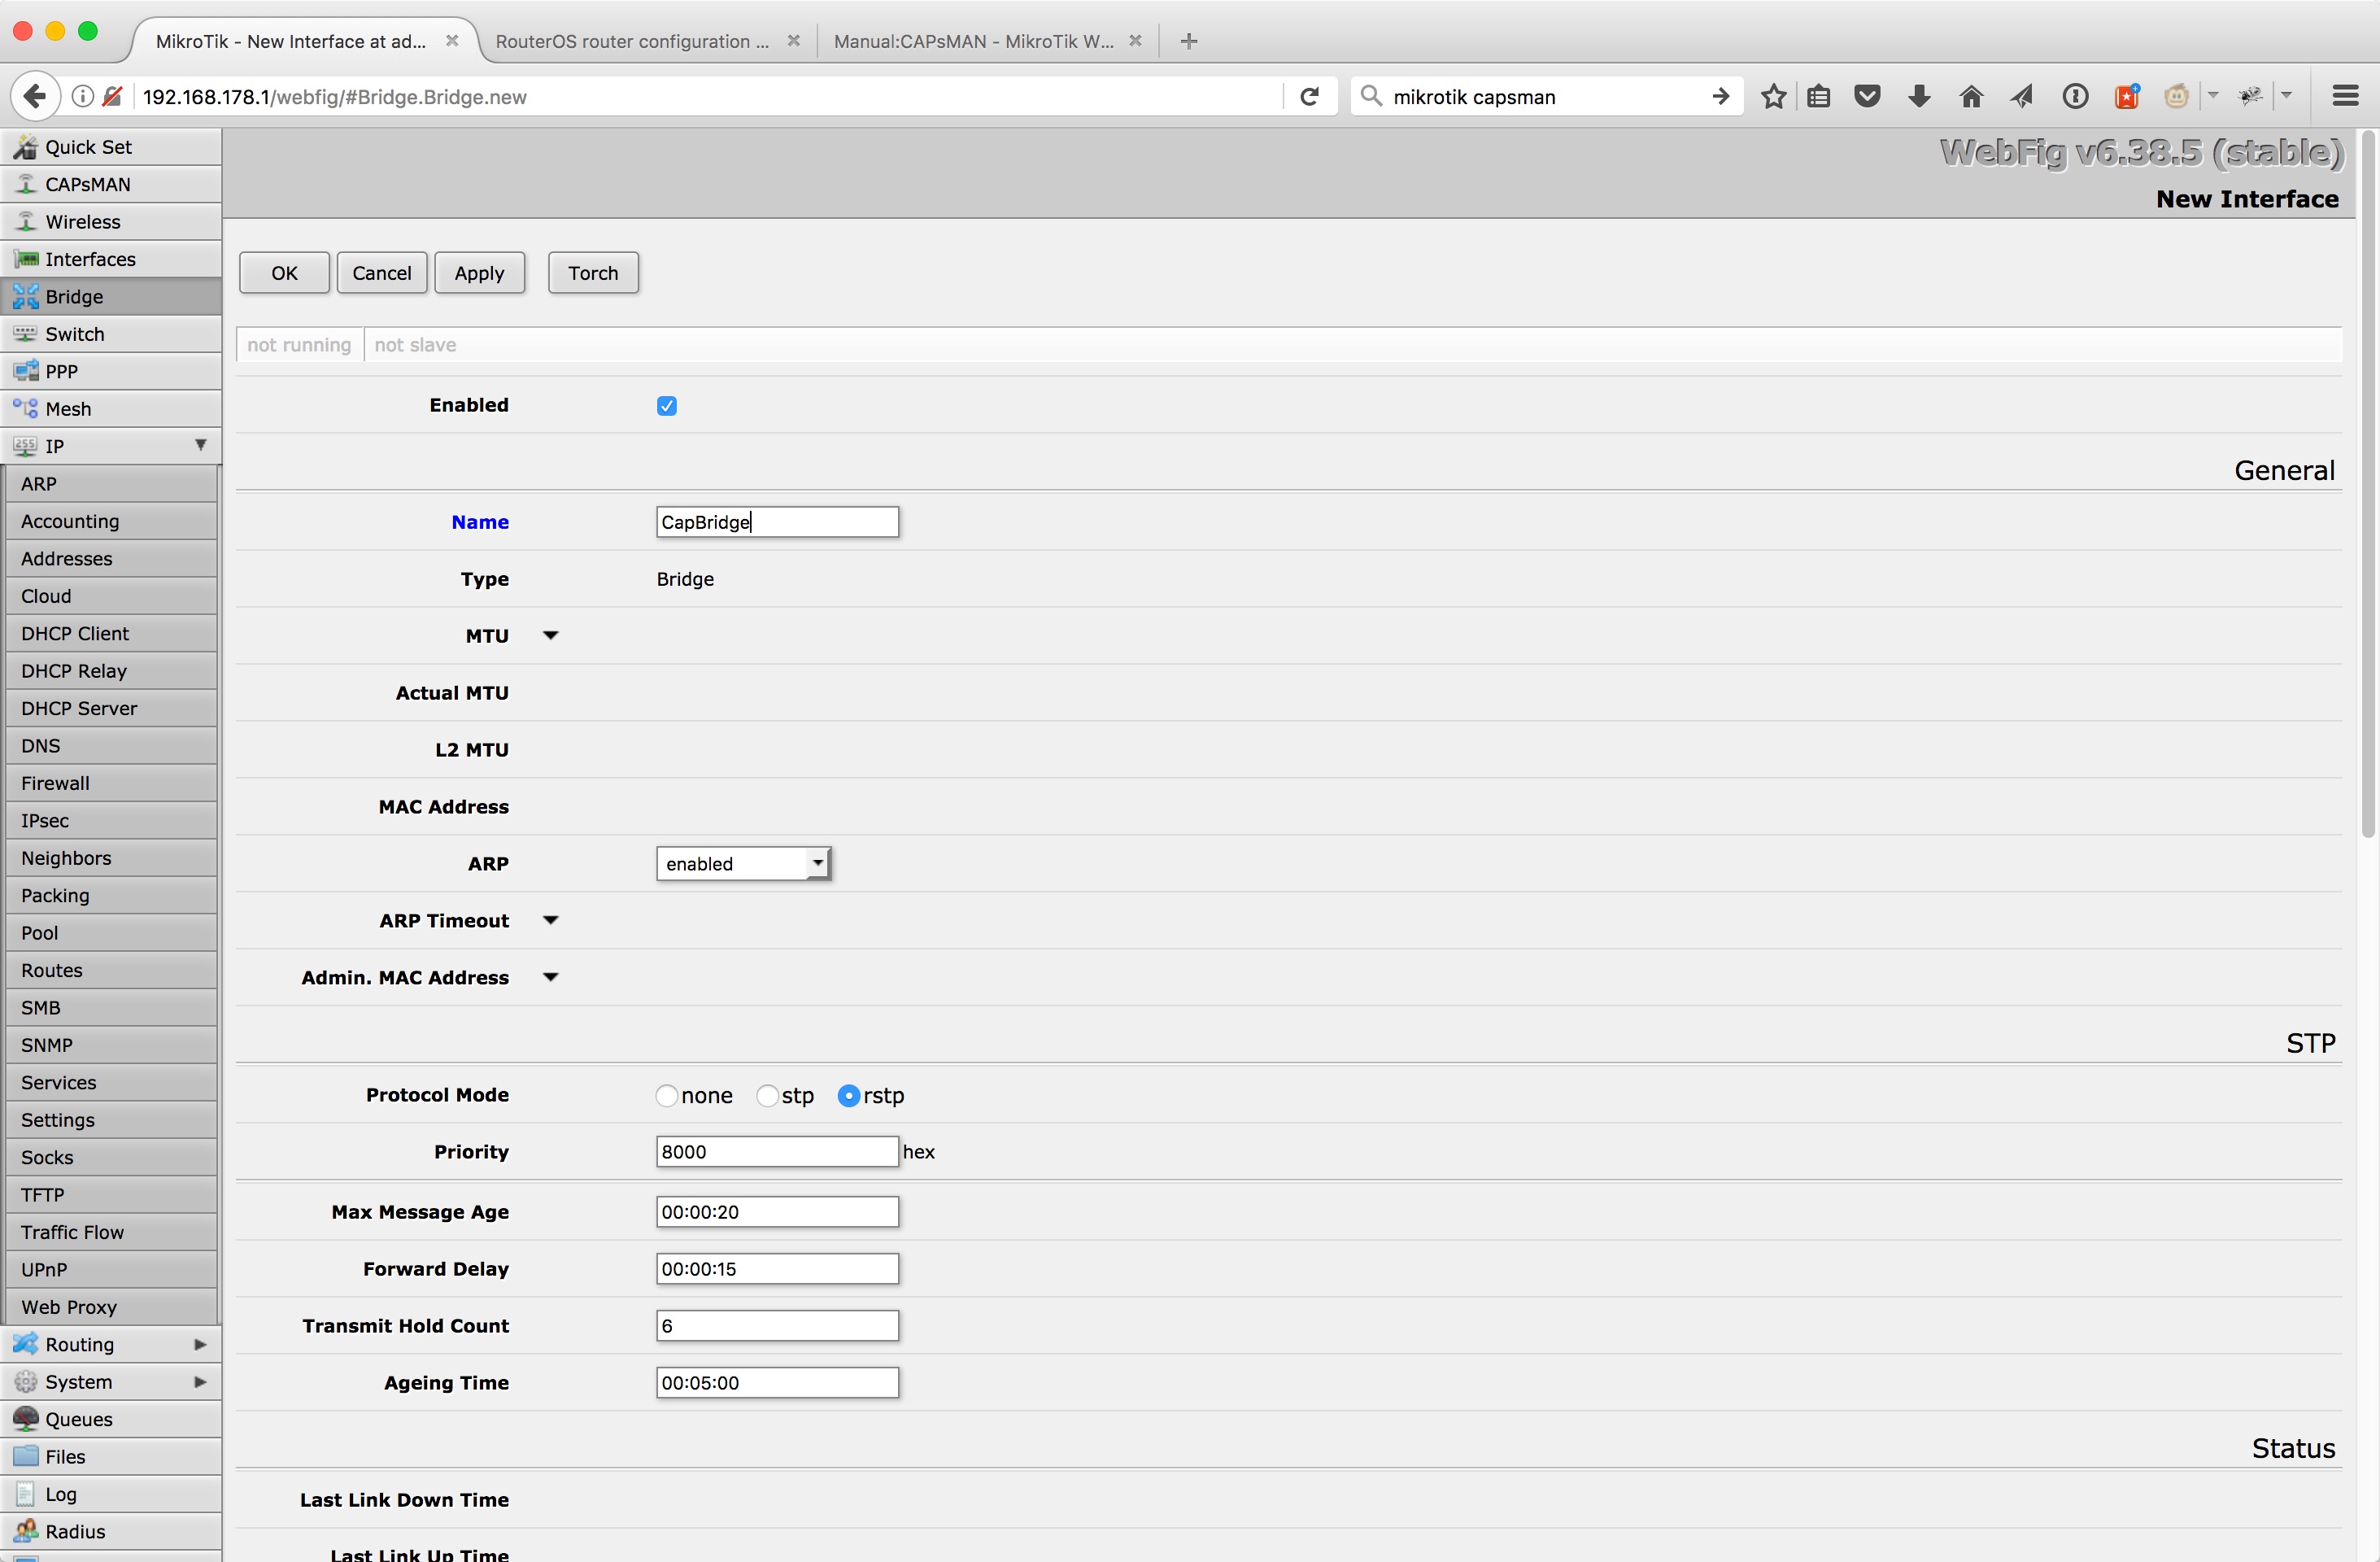The image size is (2380, 1562).
Task: Click the reload page icon
Action: (x=1309, y=97)
